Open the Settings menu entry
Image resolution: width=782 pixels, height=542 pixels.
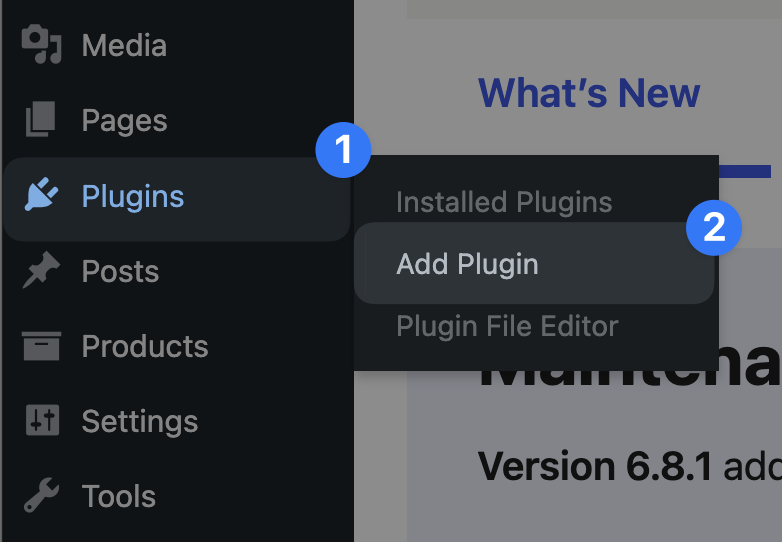[140, 421]
